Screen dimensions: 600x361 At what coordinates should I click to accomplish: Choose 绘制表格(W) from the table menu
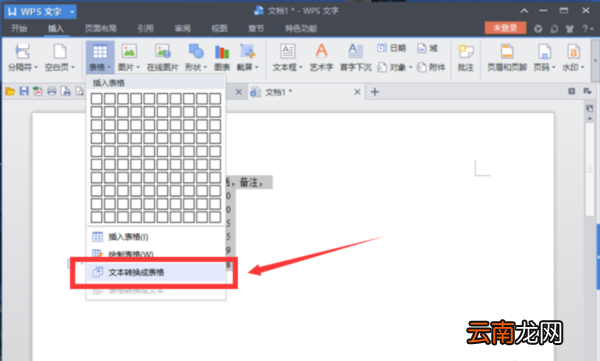coord(156,254)
